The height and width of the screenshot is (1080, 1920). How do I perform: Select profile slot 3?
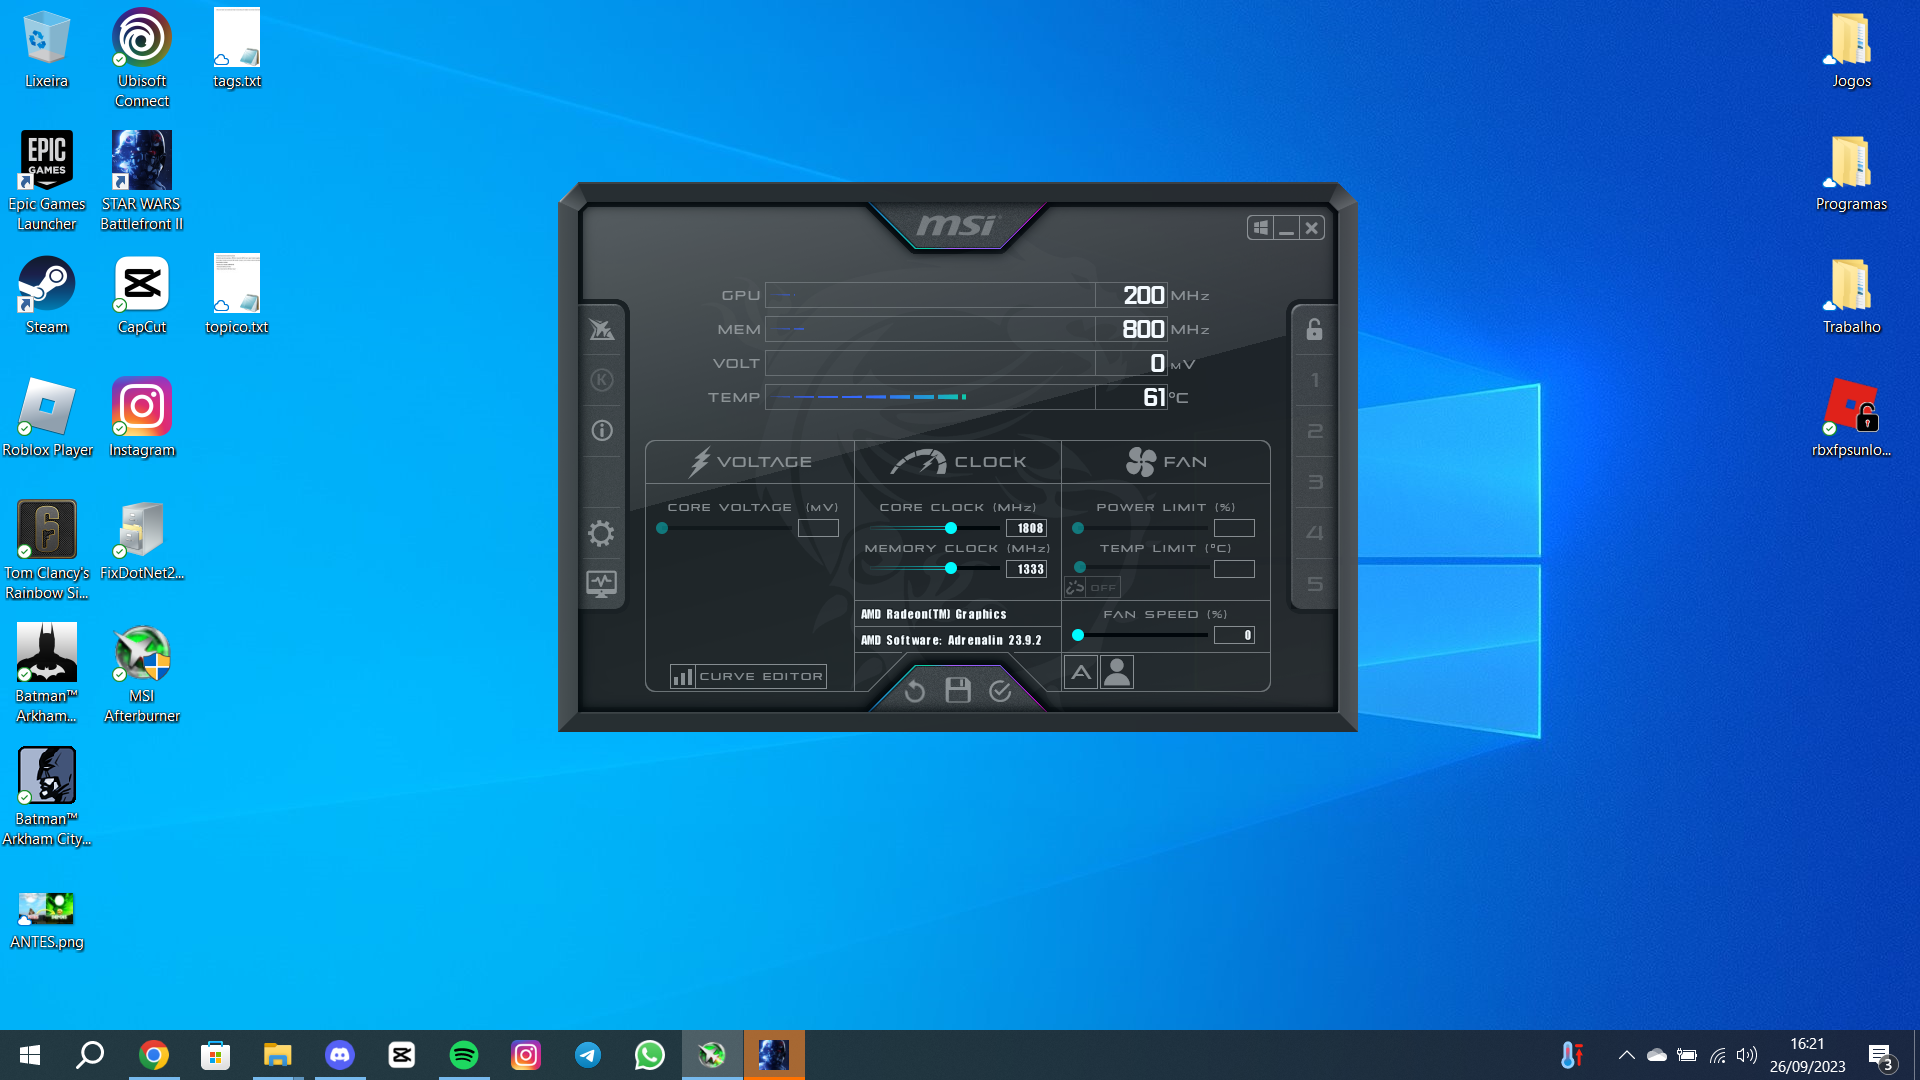(x=1314, y=482)
